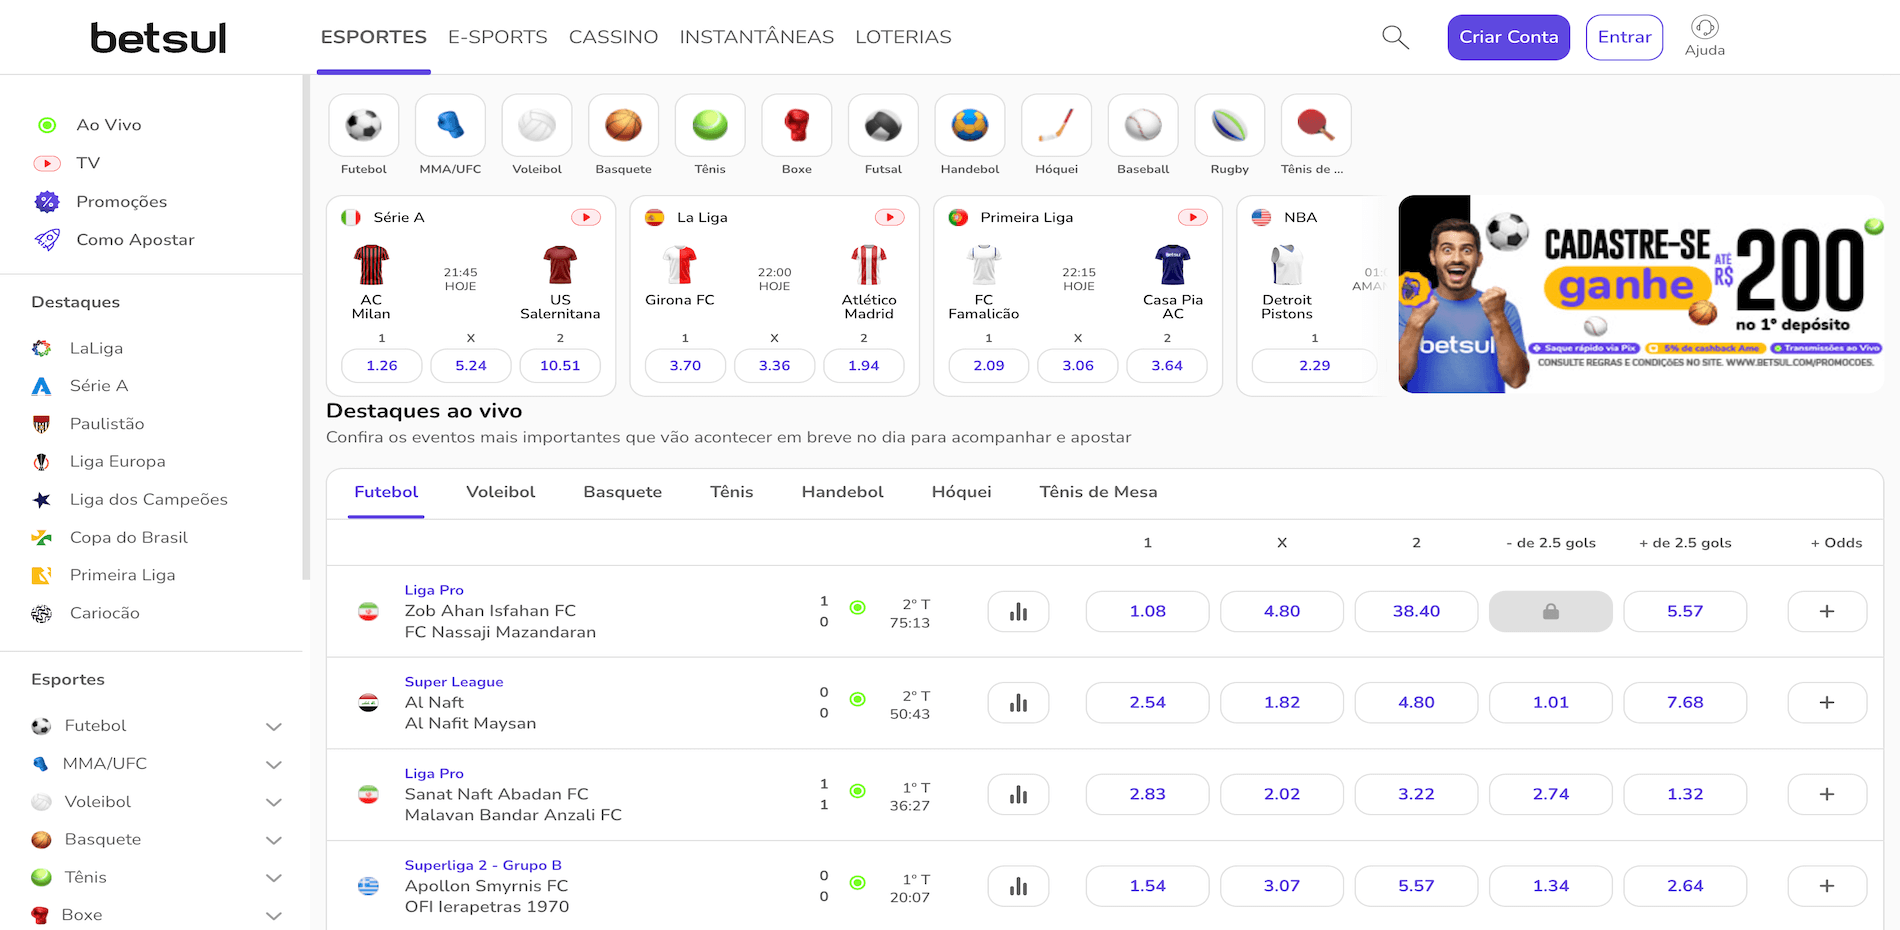Click the Criar Conta button

point(1508,37)
